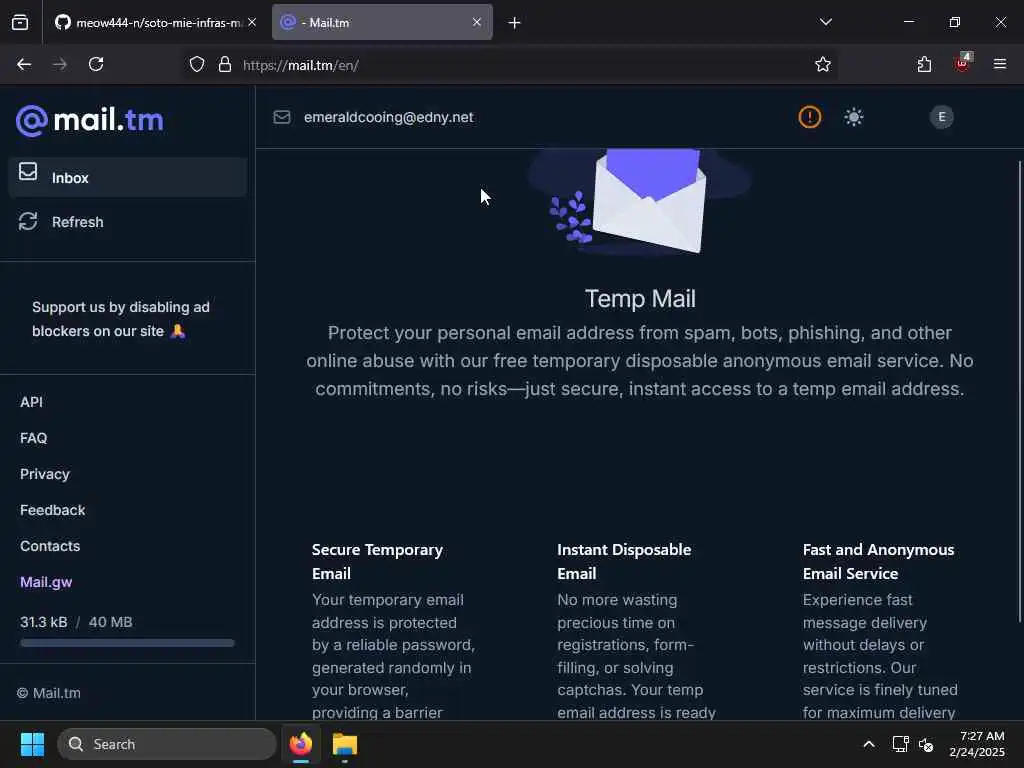Click the ad blocker support message
1024x768 pixels.
click(x=121, y=319)
